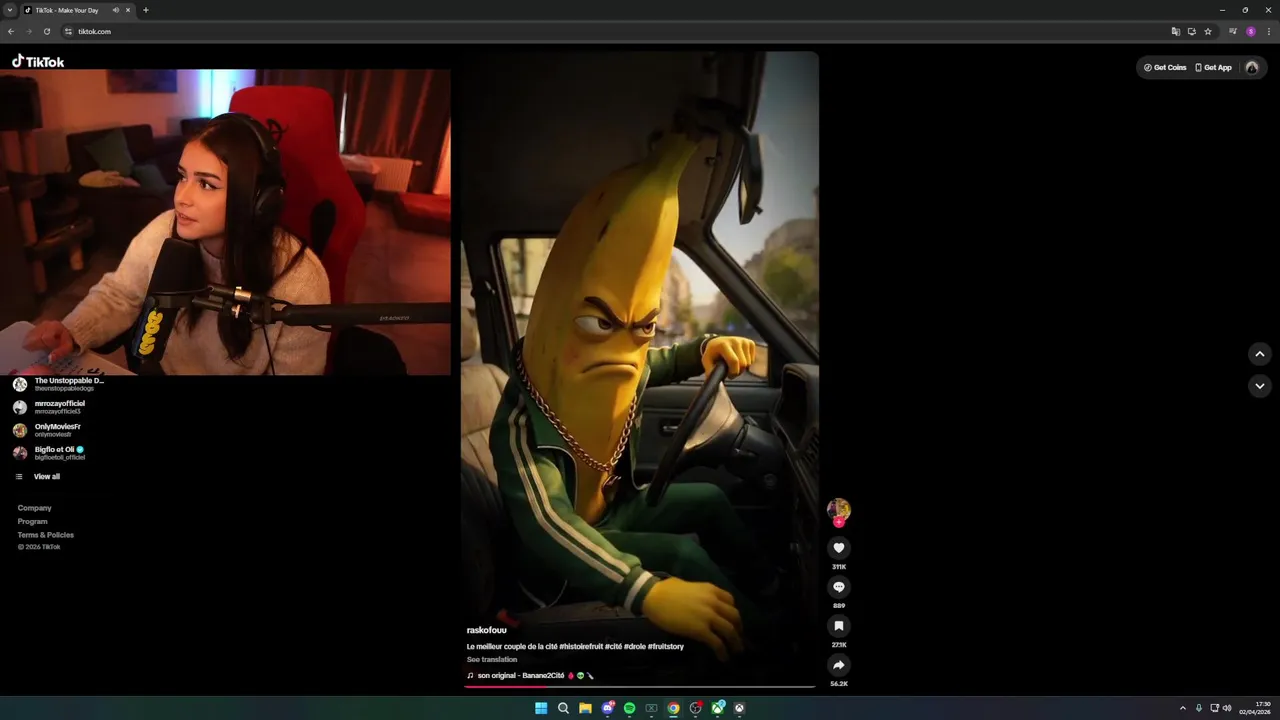The height and width of the screenshot is (720, 1280).
Task: Open Spotify from the taskbar
Action: tap(629, 708)
